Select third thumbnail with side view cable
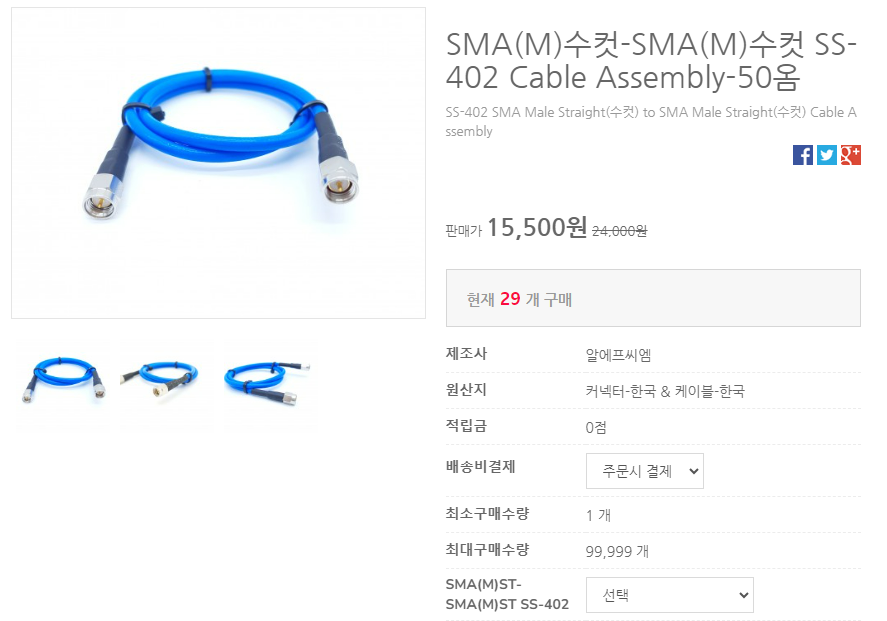 267,380
